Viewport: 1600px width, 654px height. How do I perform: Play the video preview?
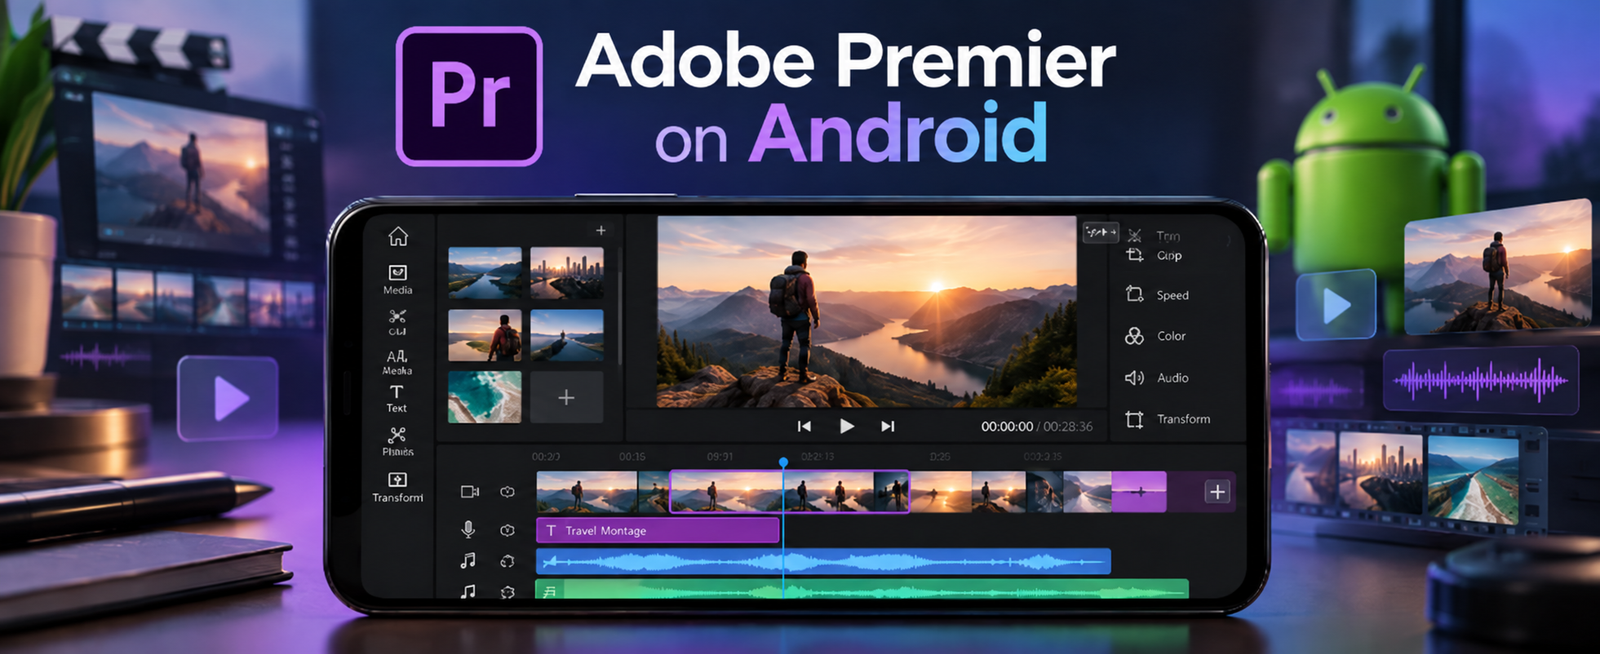point(847,426)
